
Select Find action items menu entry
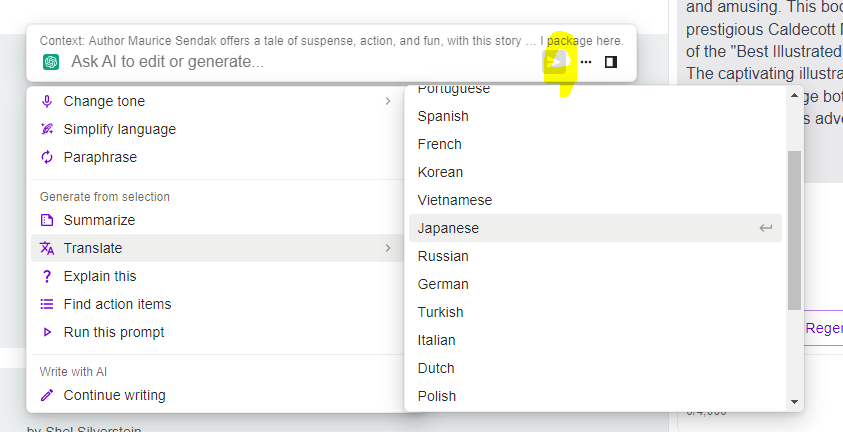click(x=117, y=304)
